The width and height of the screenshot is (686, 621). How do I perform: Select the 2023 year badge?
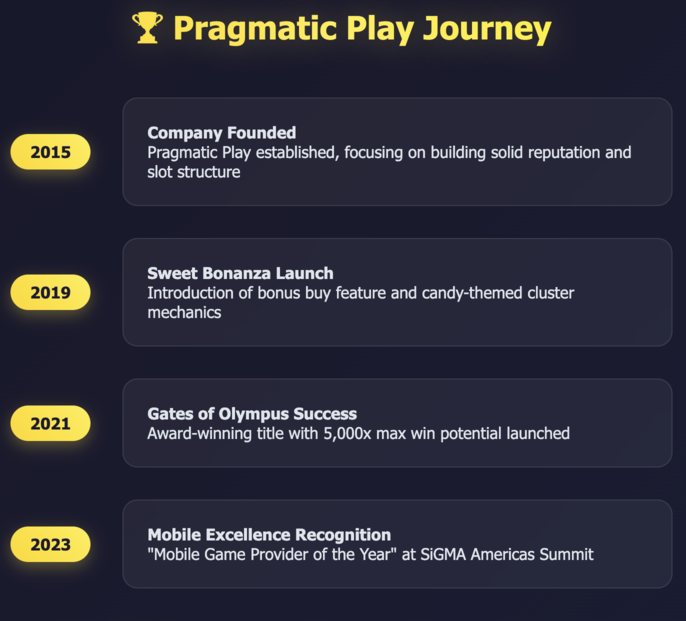click(50, 544)
